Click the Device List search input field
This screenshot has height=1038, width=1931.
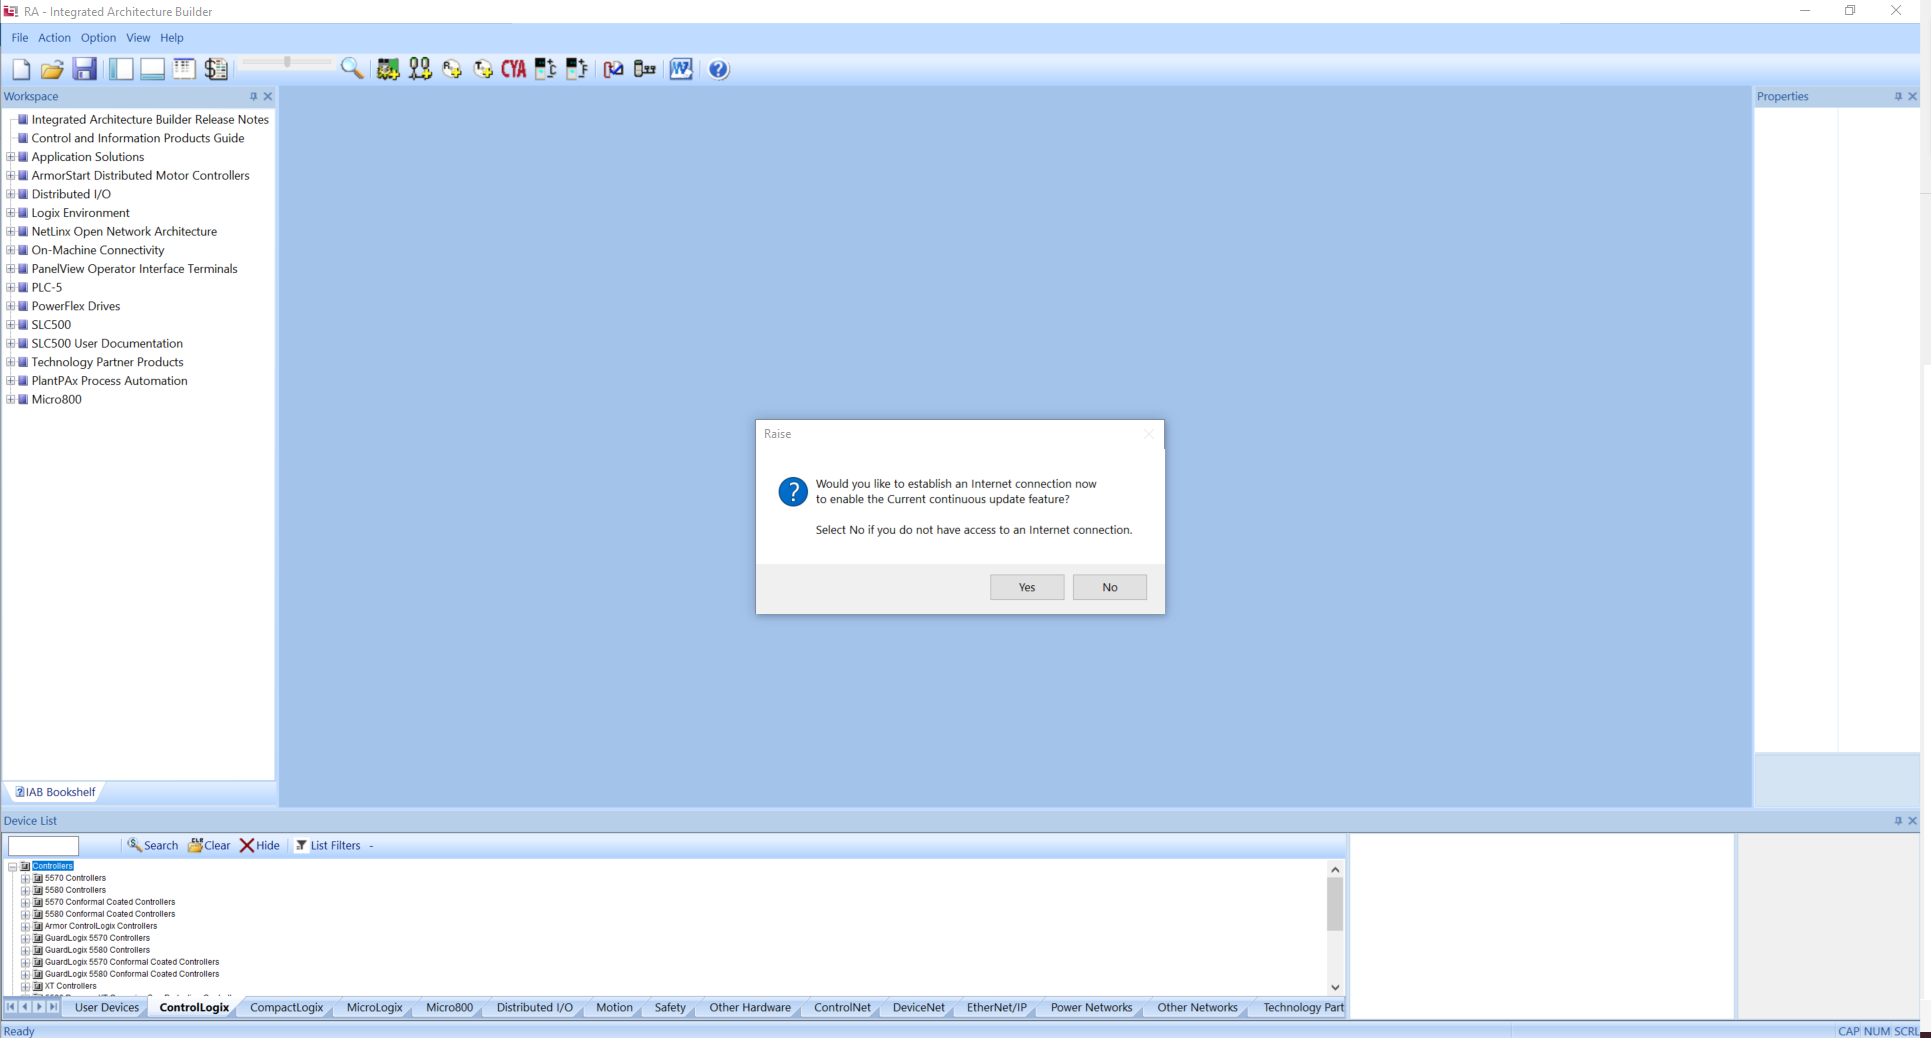[x=43, y=846]
